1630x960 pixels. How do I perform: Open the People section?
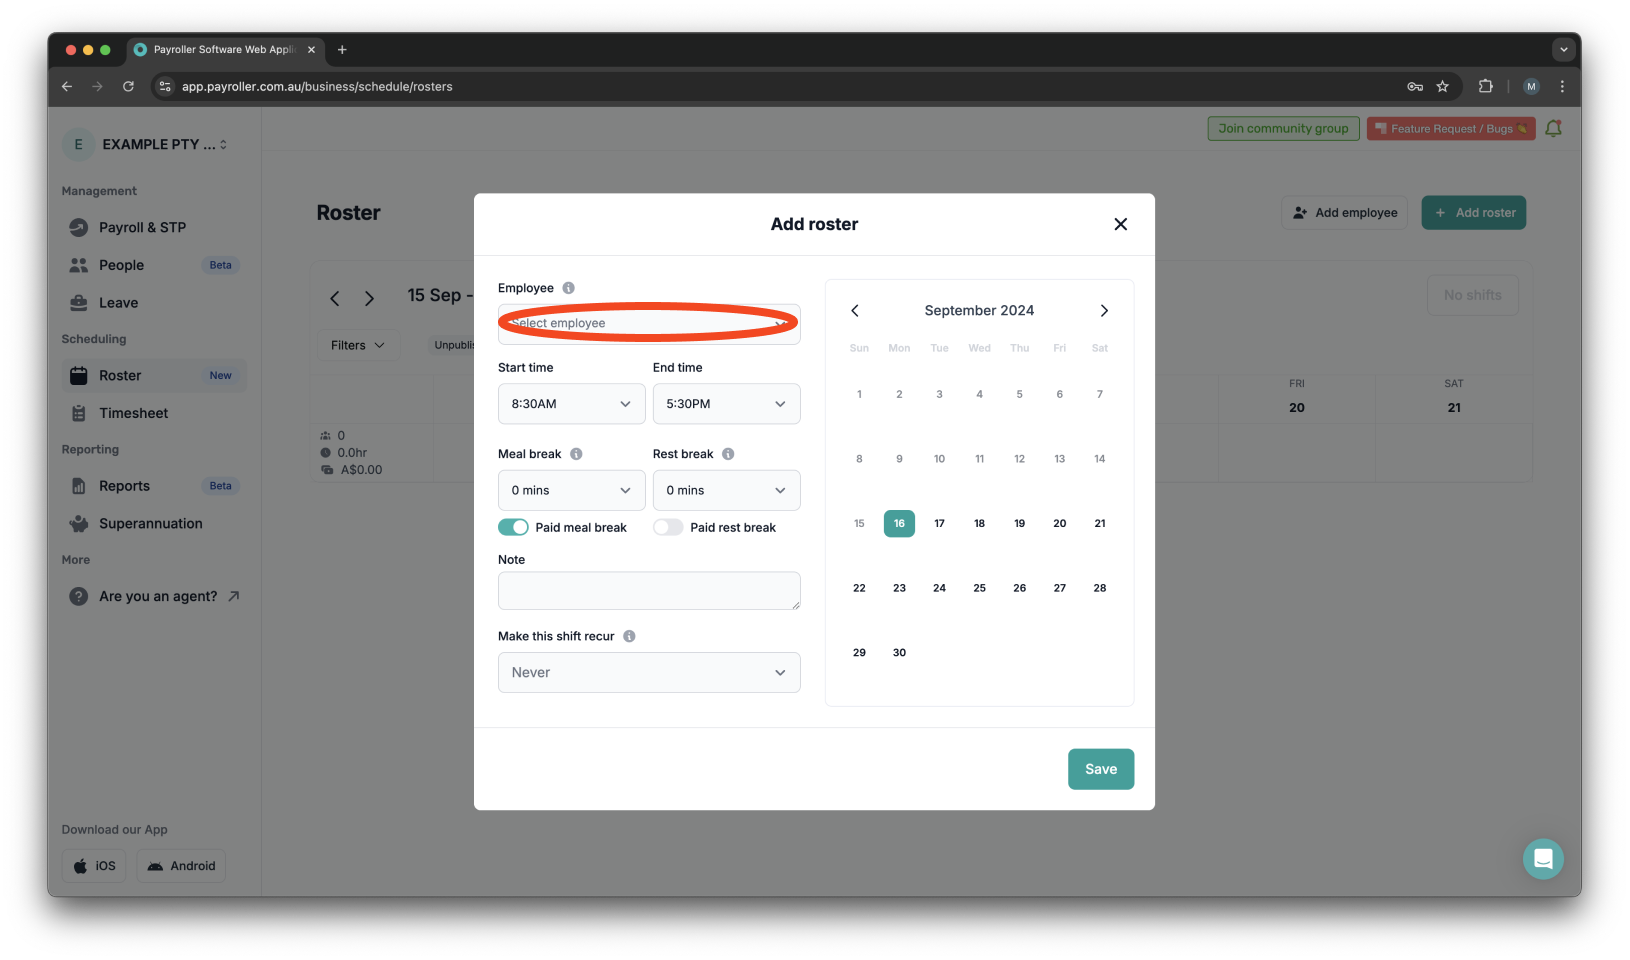coord(153,265)
